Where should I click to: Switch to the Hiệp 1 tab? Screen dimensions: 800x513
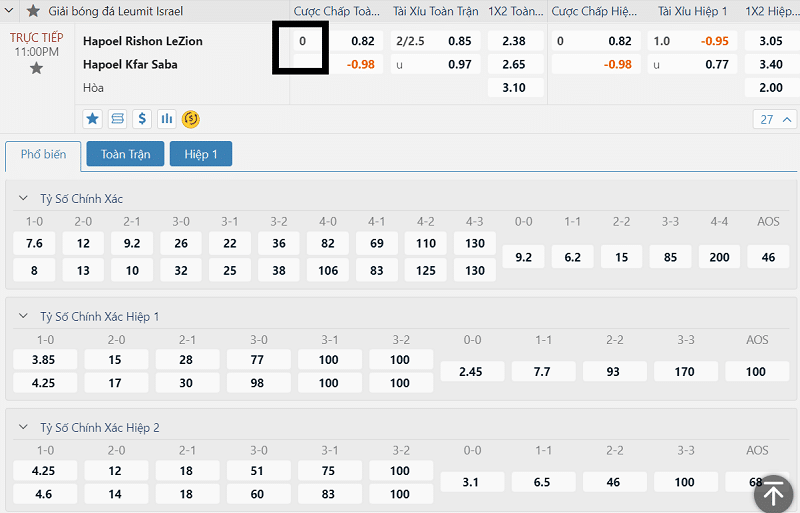[x=201, y=154]
